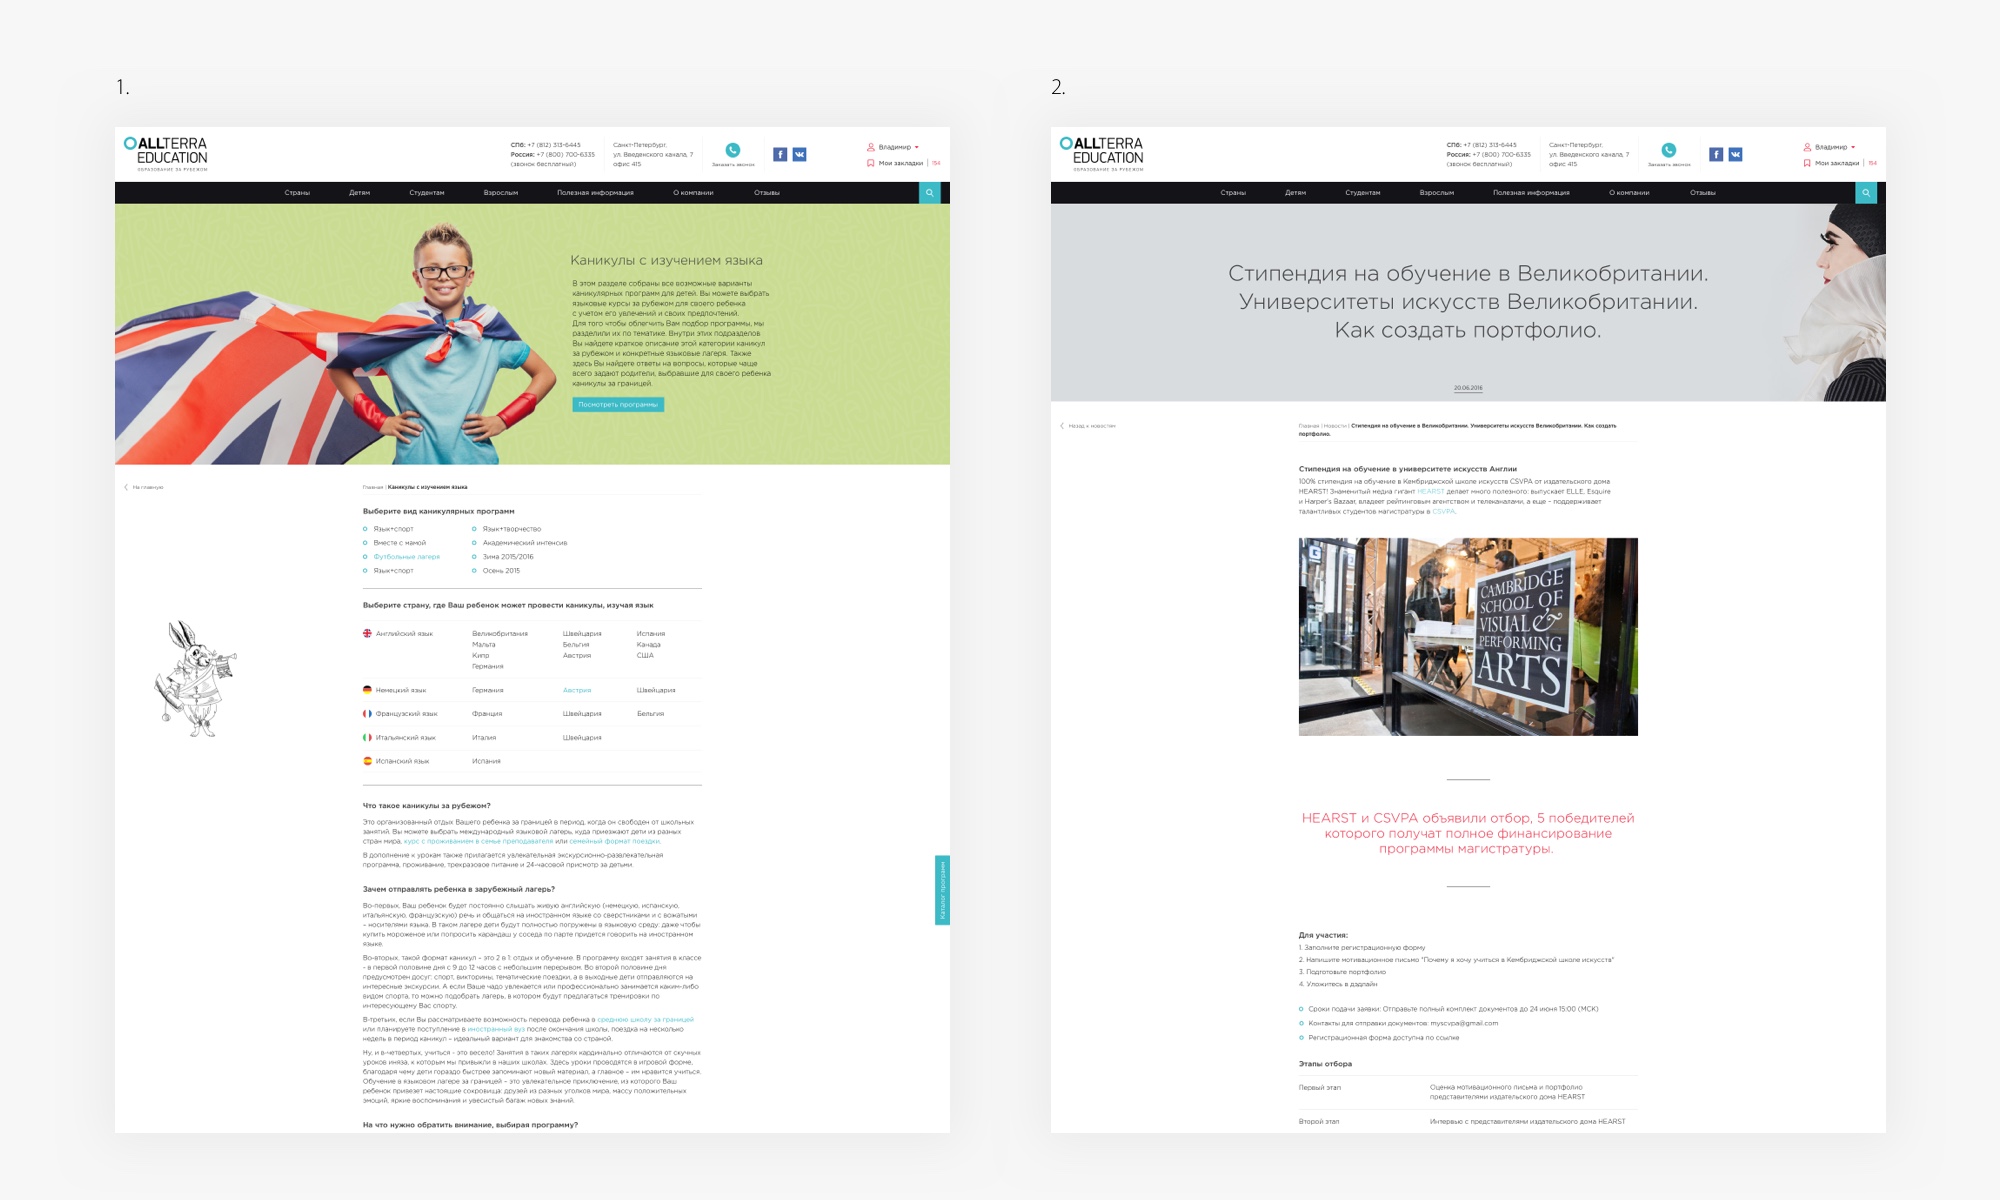Click the CSVPA link ending the article paragraph
The height and width of the screenshot is (1200, 2000).
coord(1443,511)
